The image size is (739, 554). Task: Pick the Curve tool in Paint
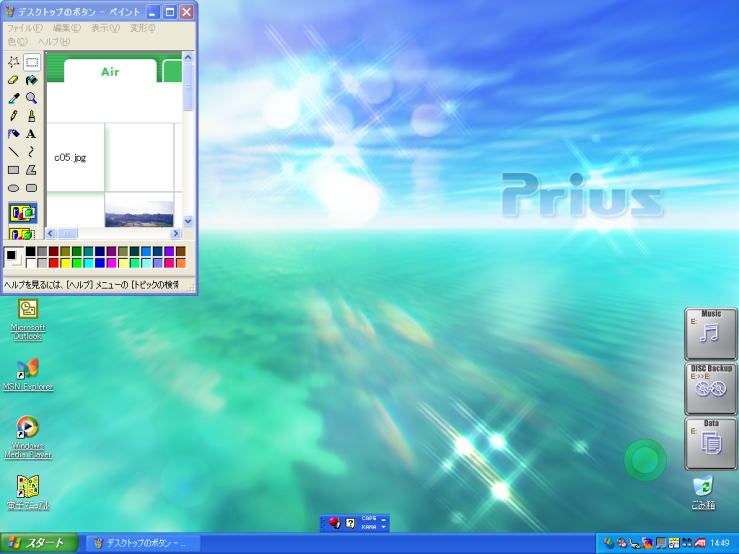click(x=32, y=152)
